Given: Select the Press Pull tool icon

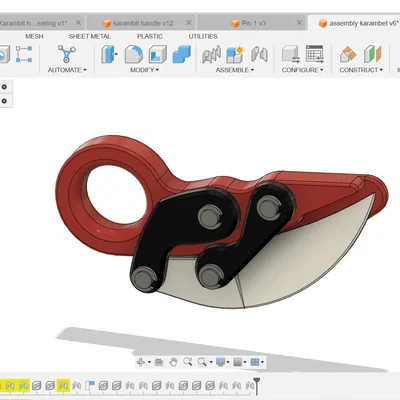Looking at the screenshot, I should 109,54.
